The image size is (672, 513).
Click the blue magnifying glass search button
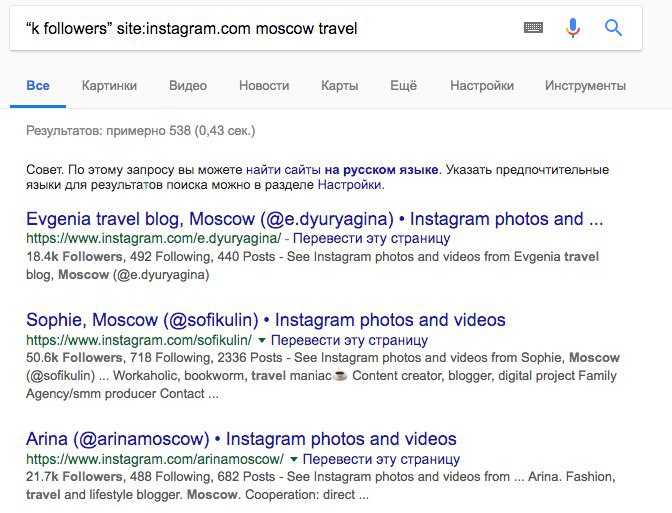click(x=614, y=28)
